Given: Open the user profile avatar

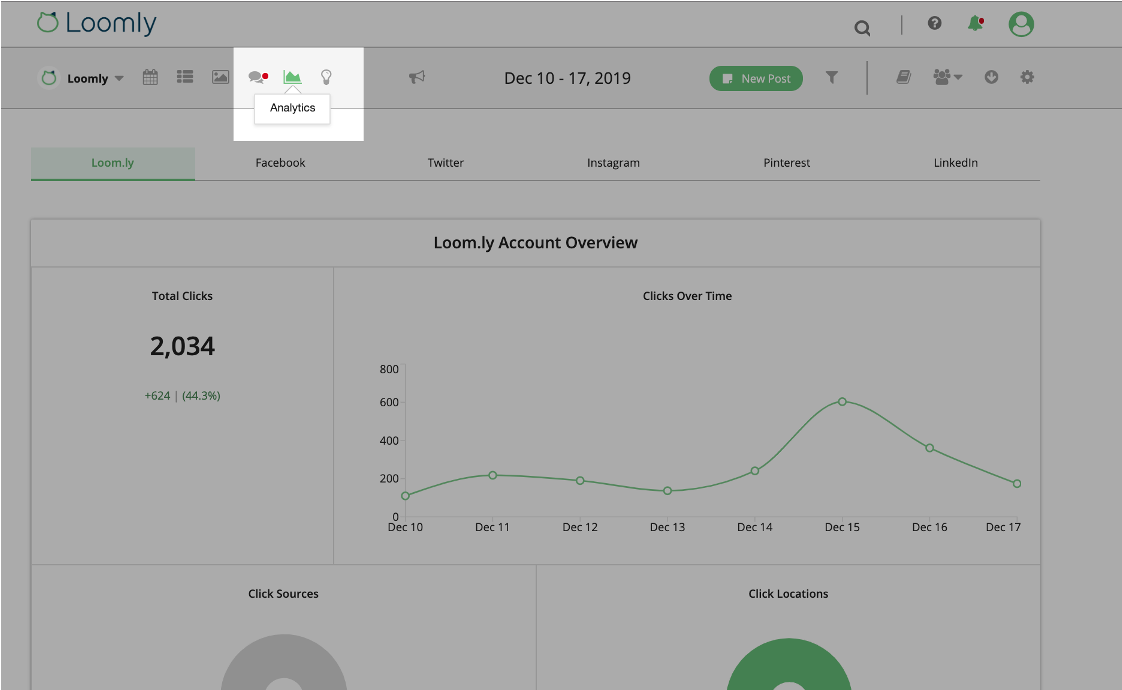Looking at the screenshot, I should coord(1021,24).
